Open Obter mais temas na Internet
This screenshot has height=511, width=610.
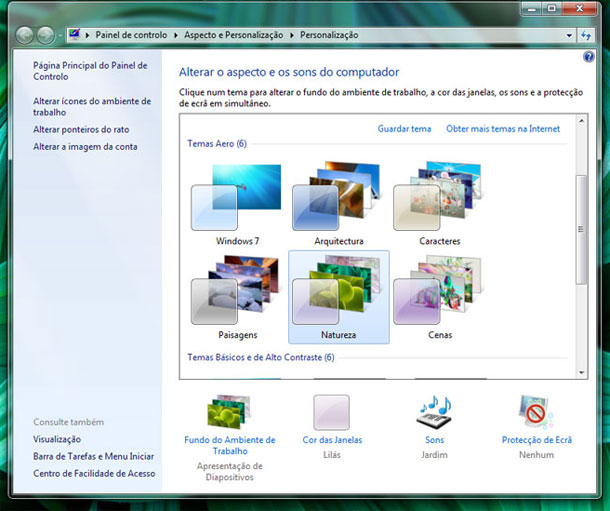503,129
